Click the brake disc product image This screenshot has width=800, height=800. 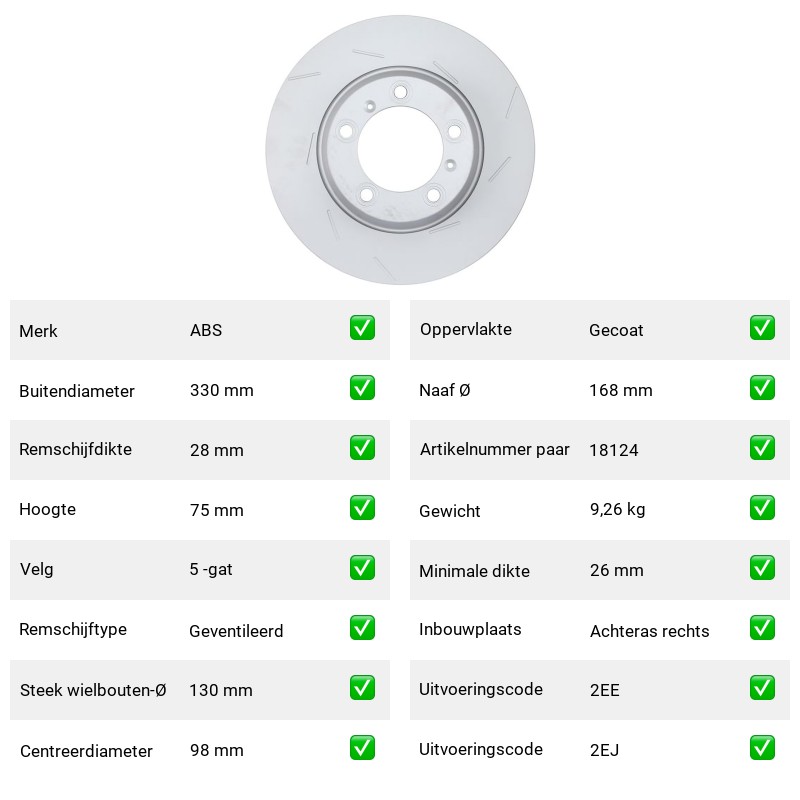pos(400,149)
